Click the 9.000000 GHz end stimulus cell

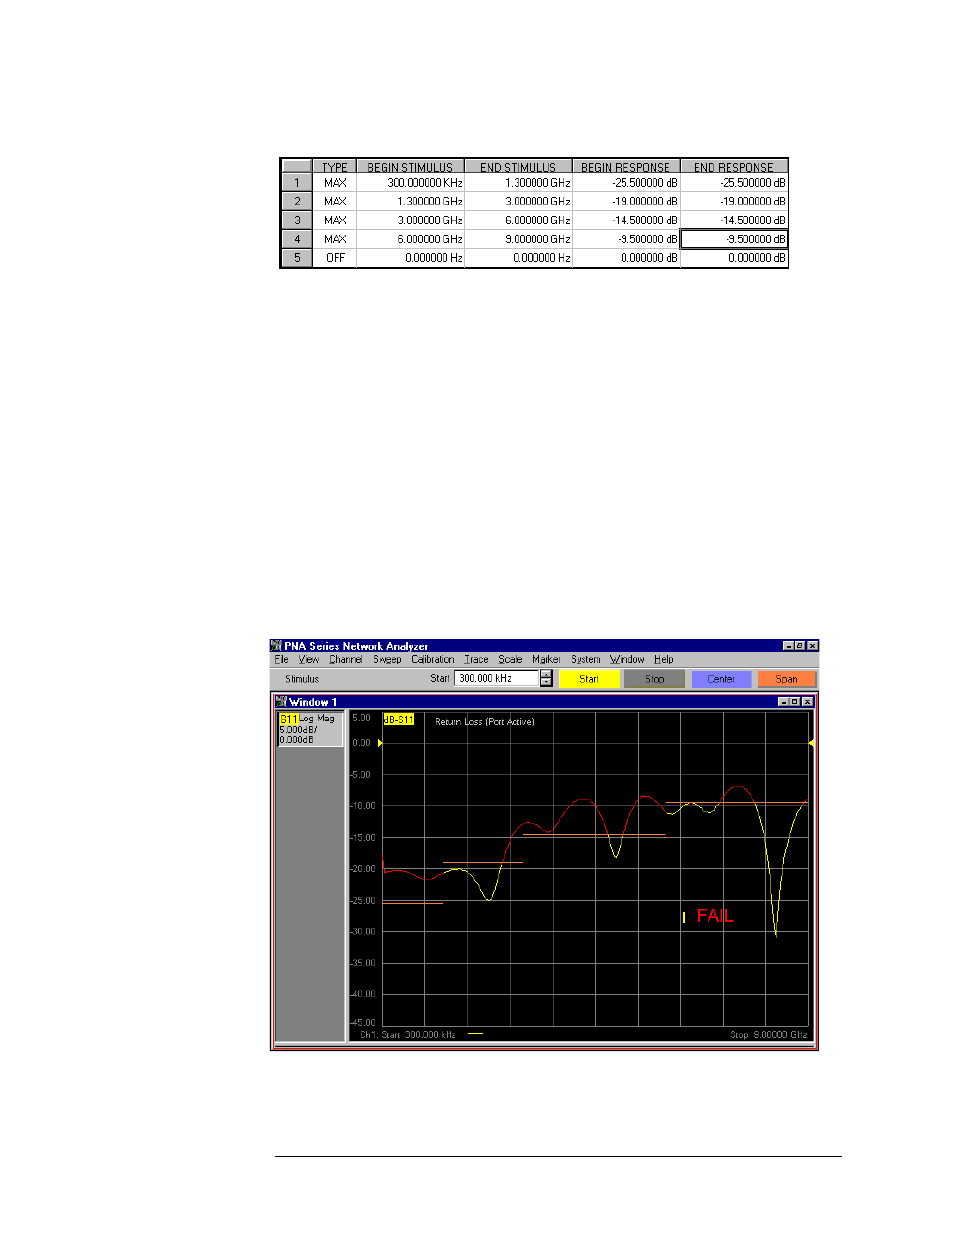(518, 239)
